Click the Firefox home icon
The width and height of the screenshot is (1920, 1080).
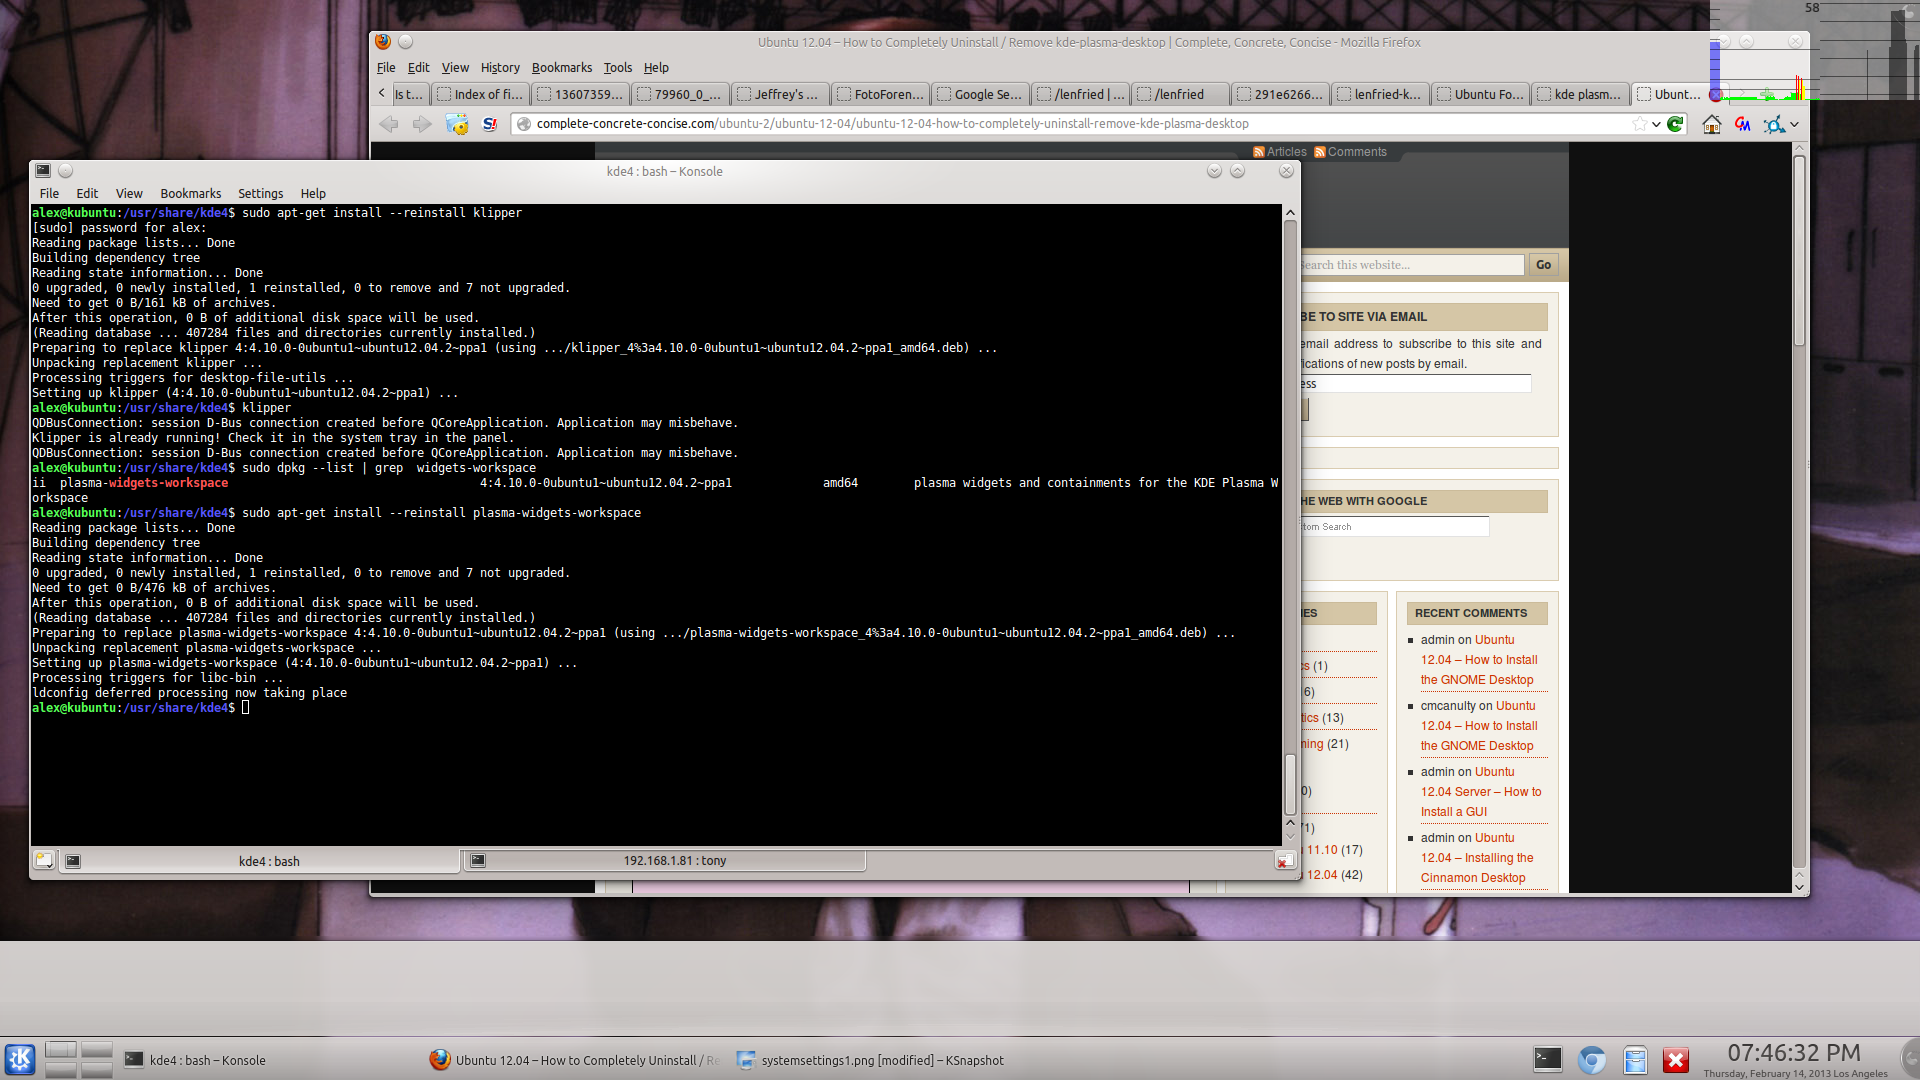point(1711,124)
